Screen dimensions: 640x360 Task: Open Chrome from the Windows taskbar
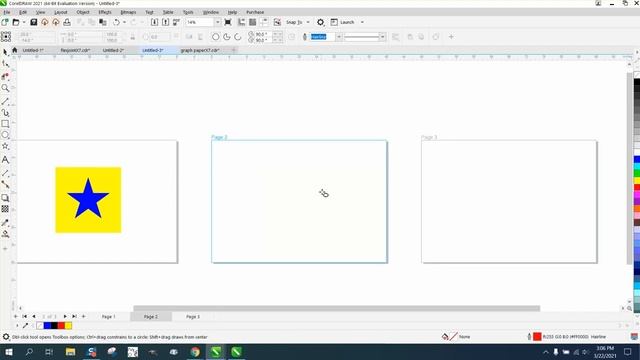point(195,352)
